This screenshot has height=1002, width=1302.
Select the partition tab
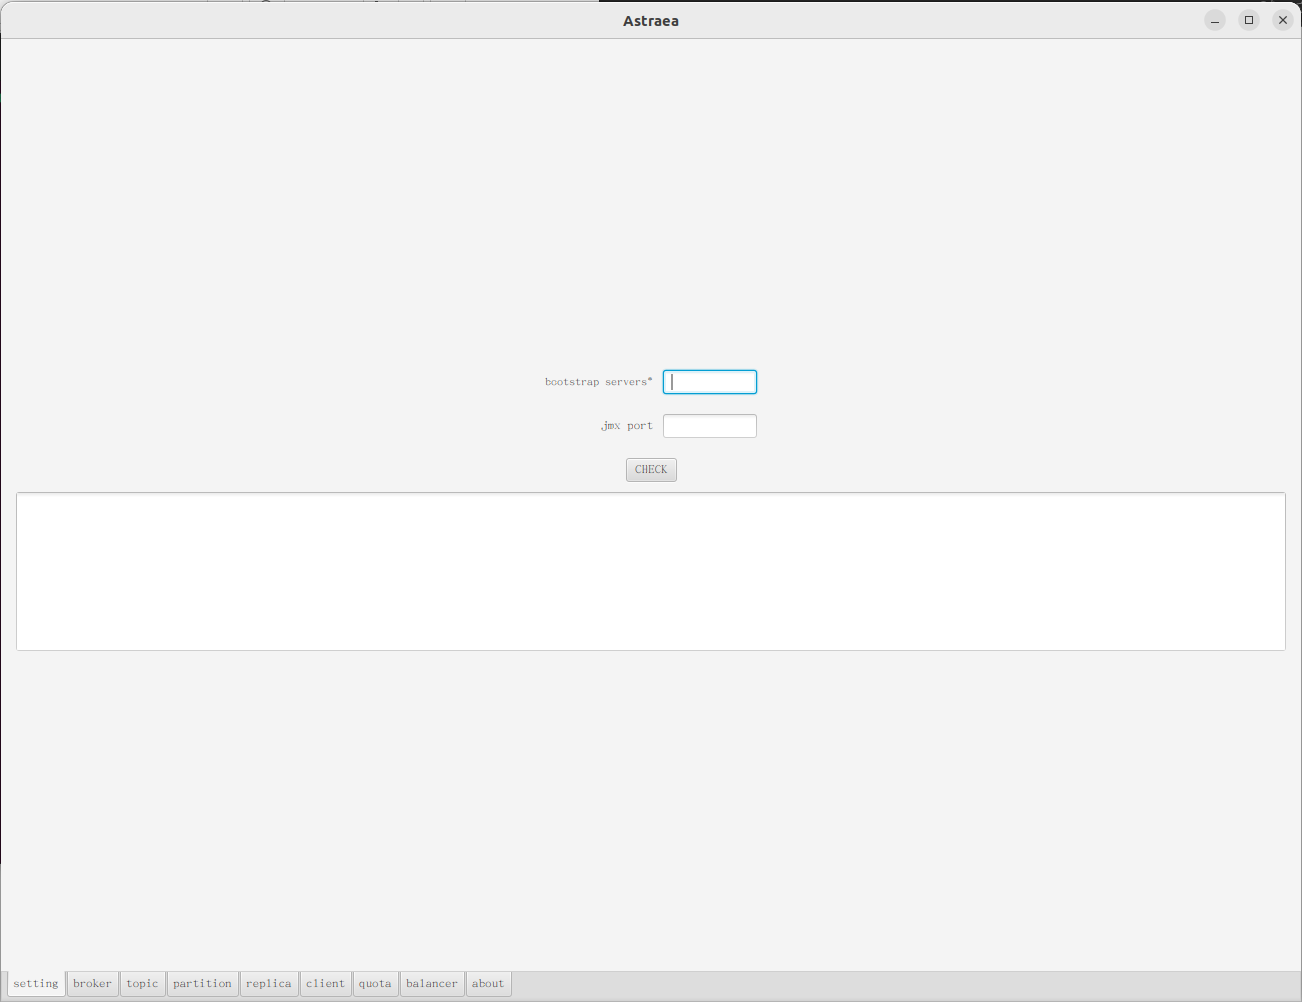[x=202, y=983]
